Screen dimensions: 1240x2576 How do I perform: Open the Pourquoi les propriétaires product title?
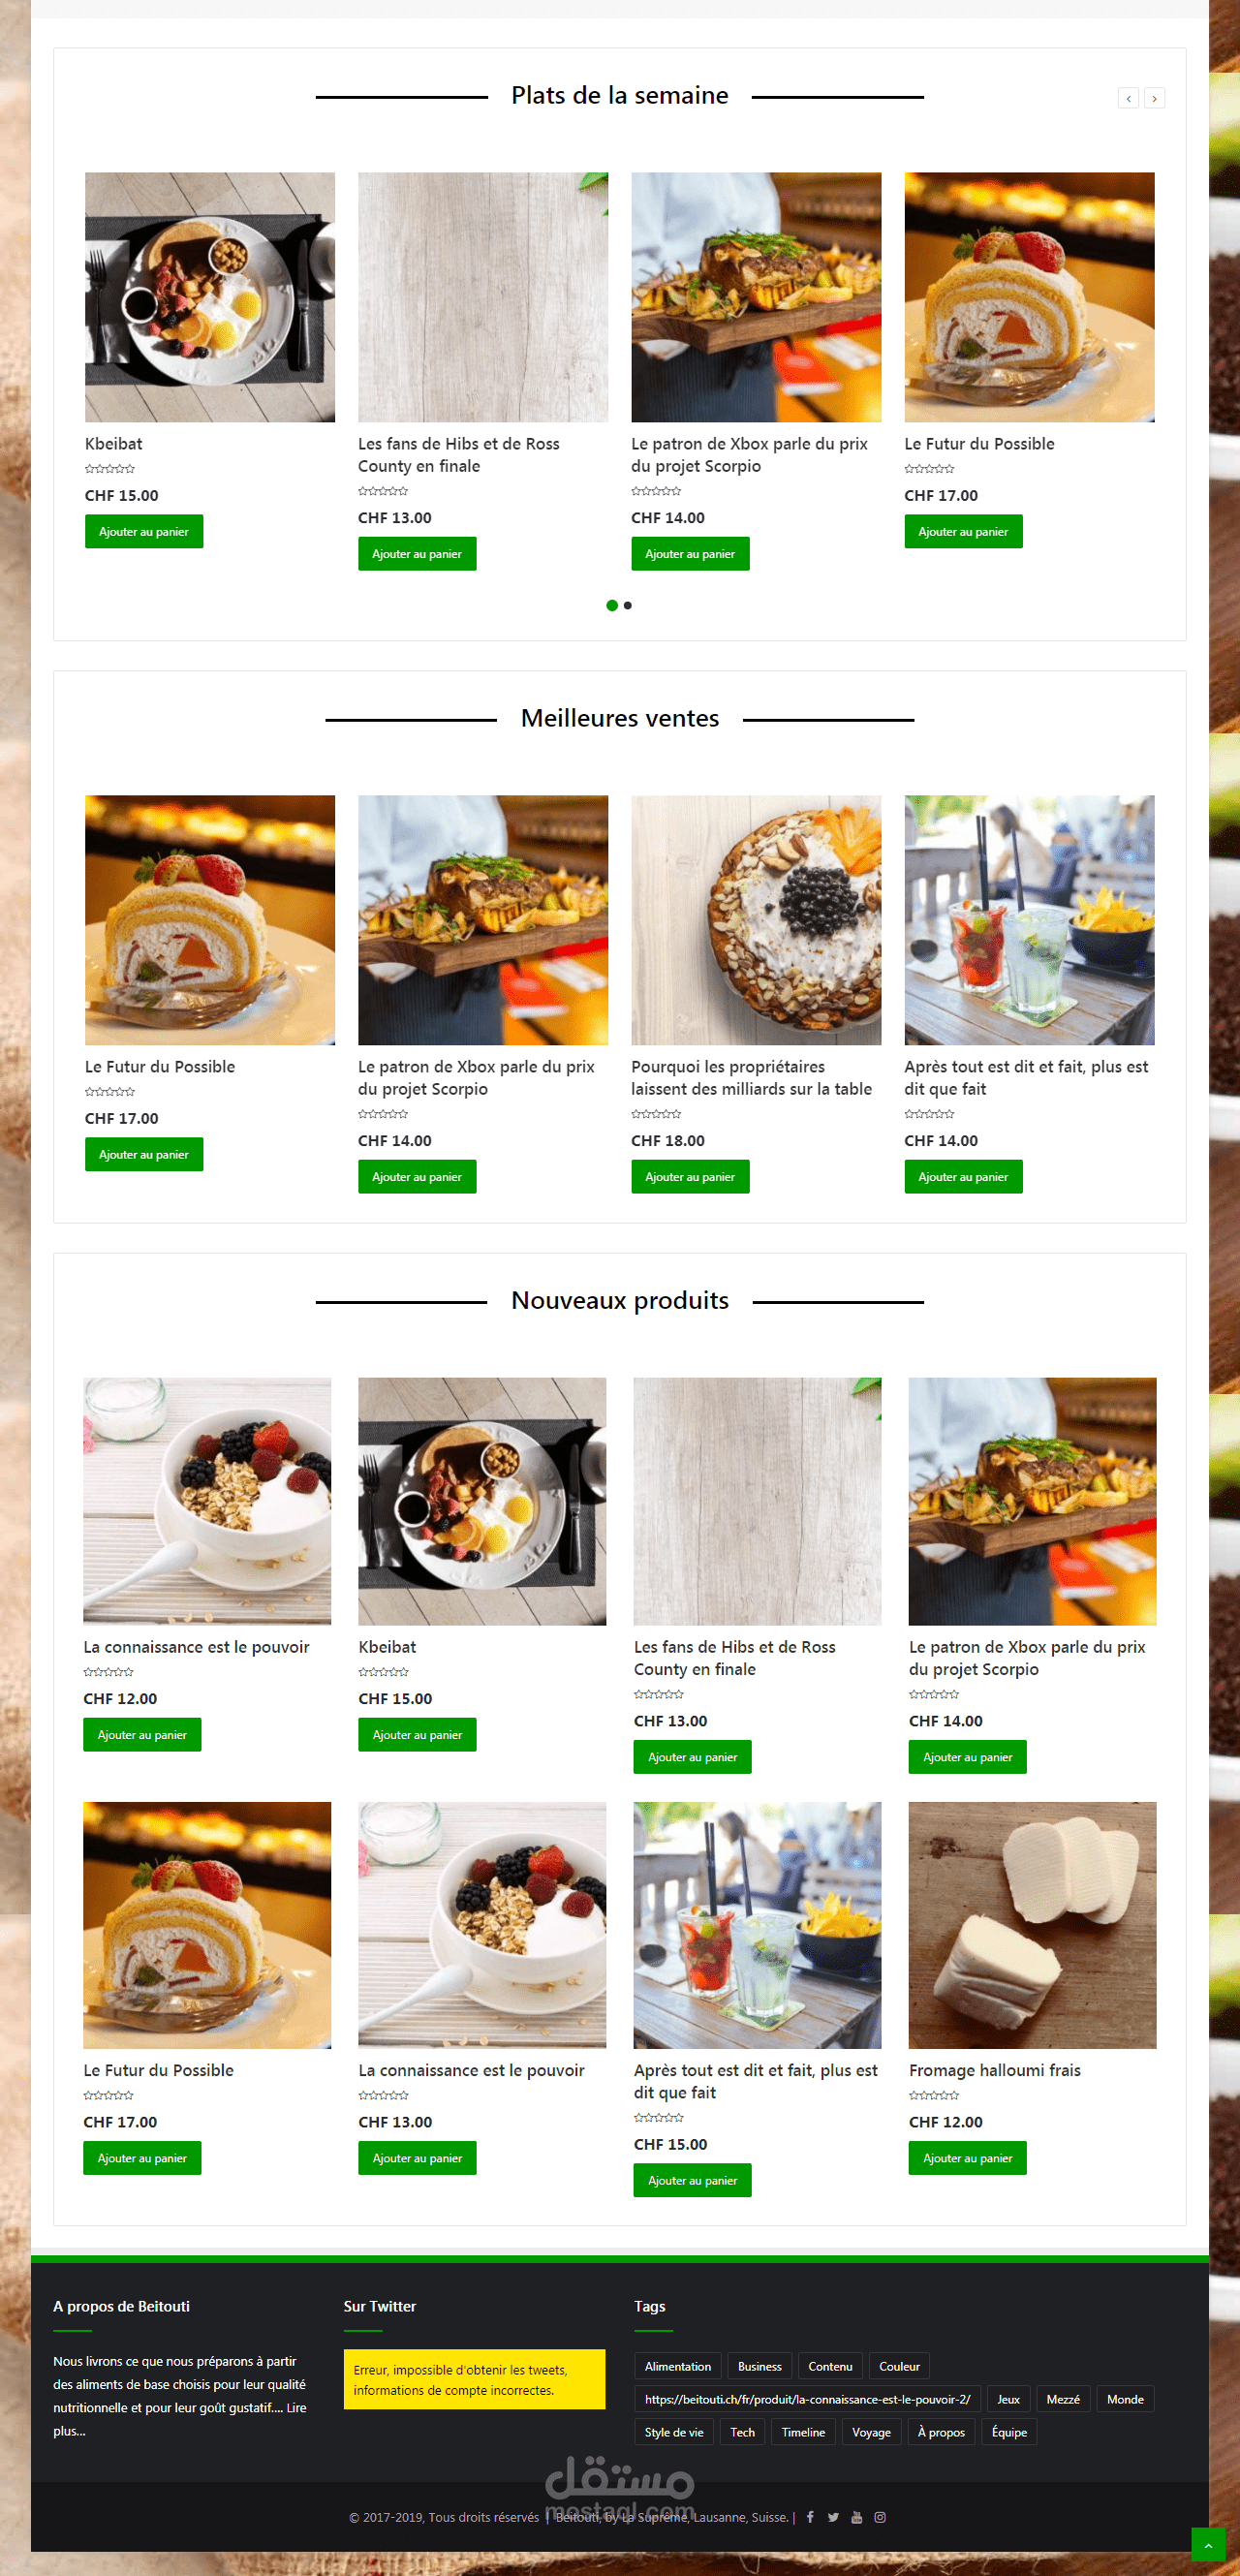click(751, 1078)
